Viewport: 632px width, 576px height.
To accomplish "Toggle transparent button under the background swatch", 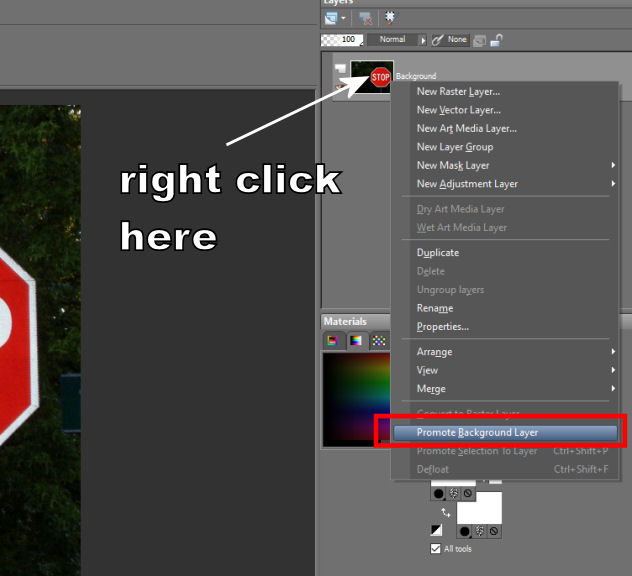I will coord(494,531).
